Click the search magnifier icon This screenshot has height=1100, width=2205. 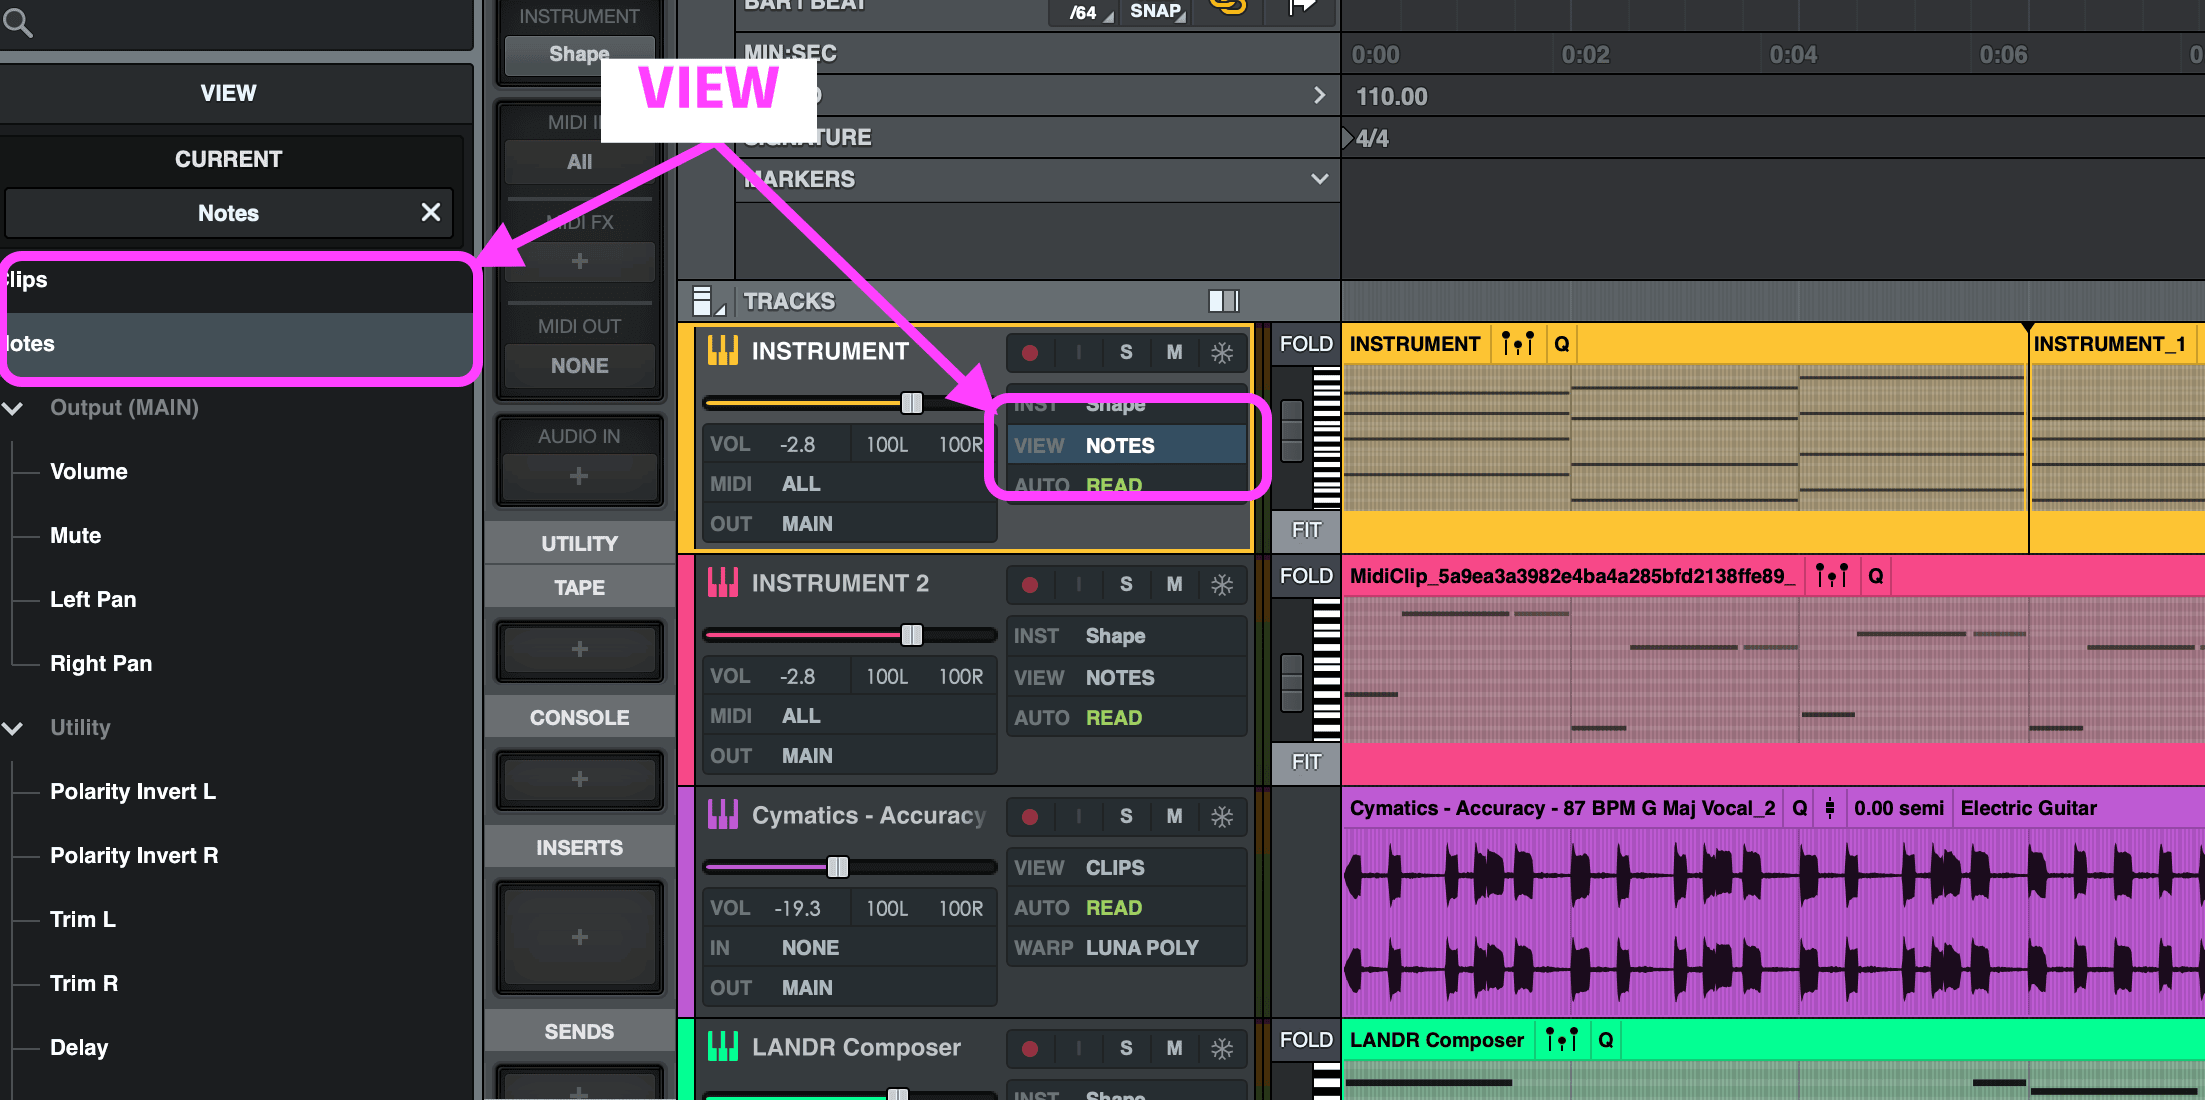coord(17,21)
